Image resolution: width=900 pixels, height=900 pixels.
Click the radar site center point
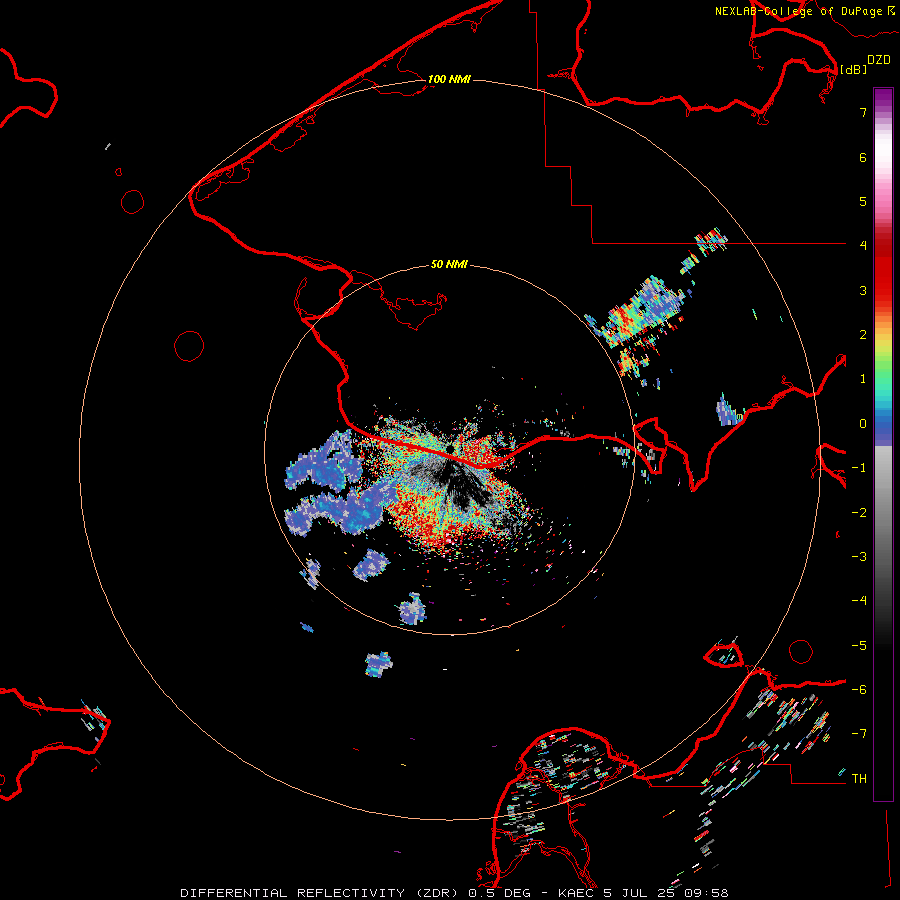pos(450,449)
